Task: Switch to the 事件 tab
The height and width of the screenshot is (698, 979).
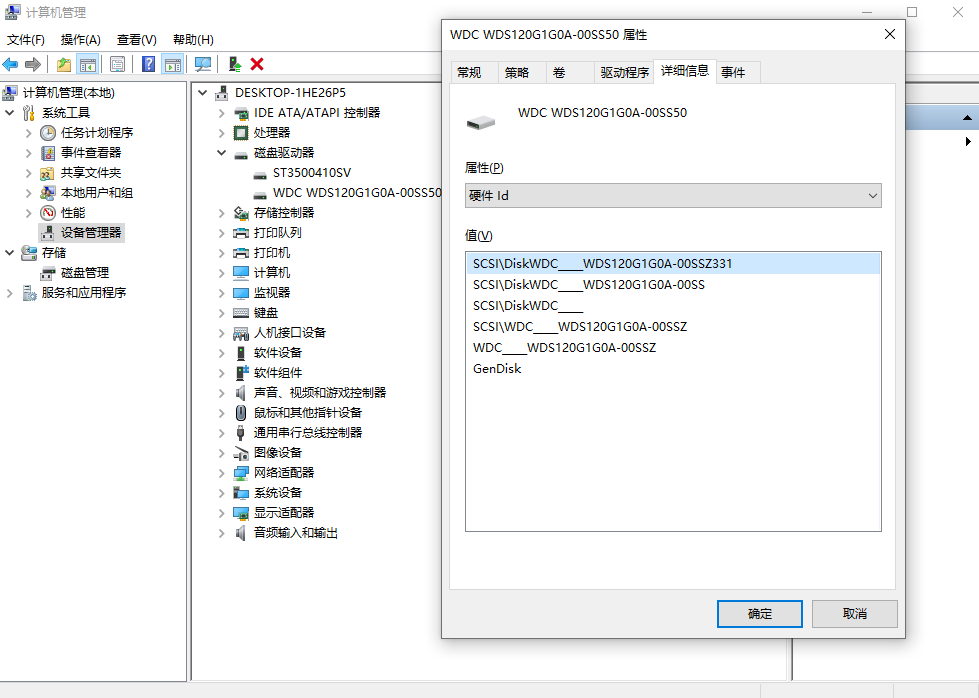Action: pyautogui.click(x=736, y=71)
